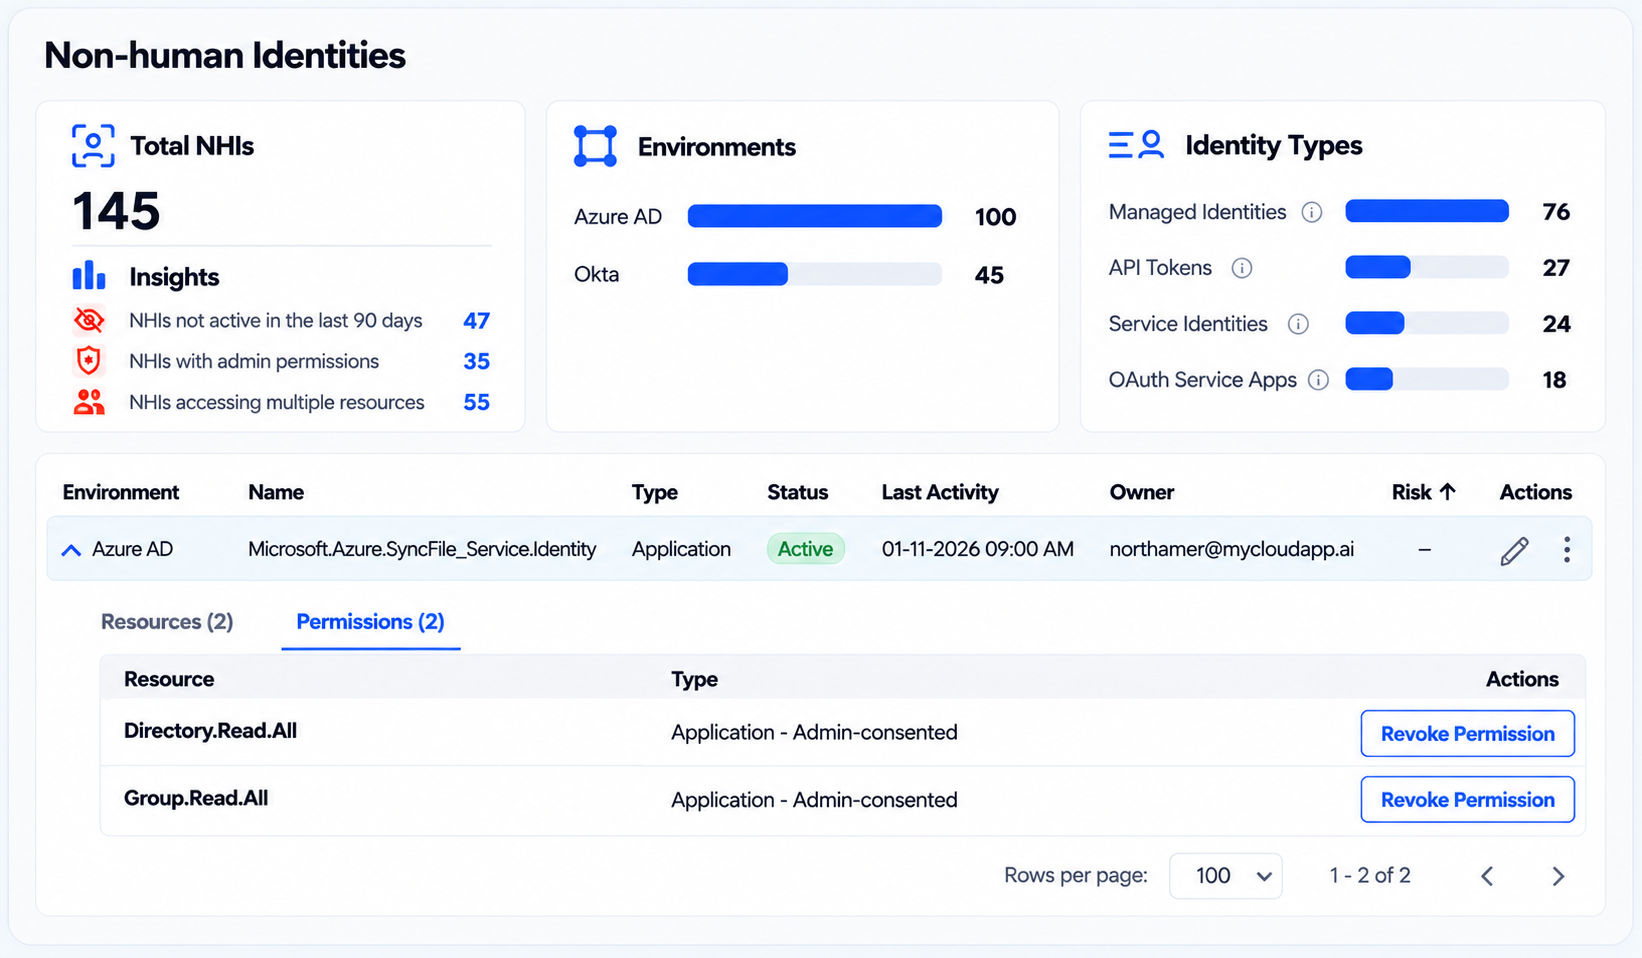Click the Directory.Read.All resource name
Screen dimensions: 1642x958
pyautogui.click(x=210, y=731)
